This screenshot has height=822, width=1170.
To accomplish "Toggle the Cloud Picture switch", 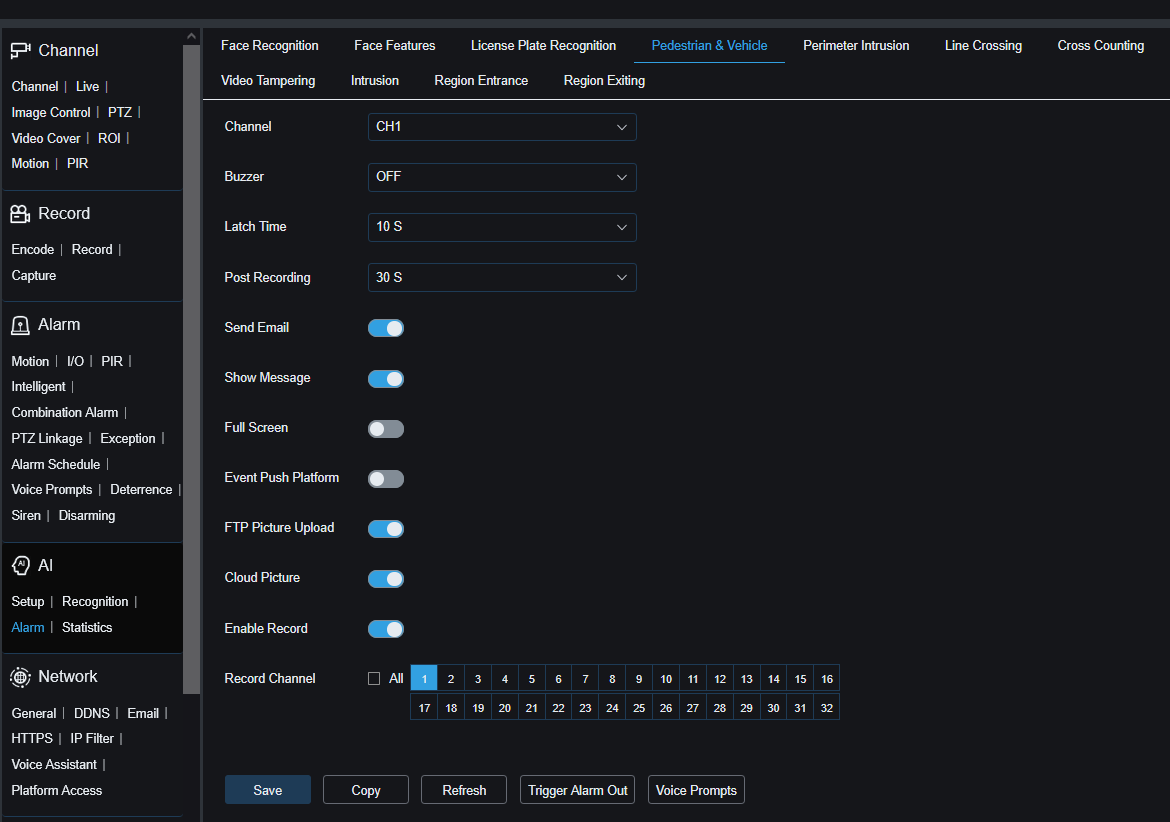I will [386, 579].
